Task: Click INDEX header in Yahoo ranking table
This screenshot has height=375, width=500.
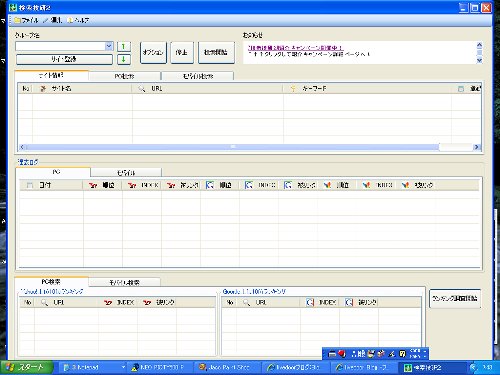Action: pyautogui.click(x=118, y=303)
